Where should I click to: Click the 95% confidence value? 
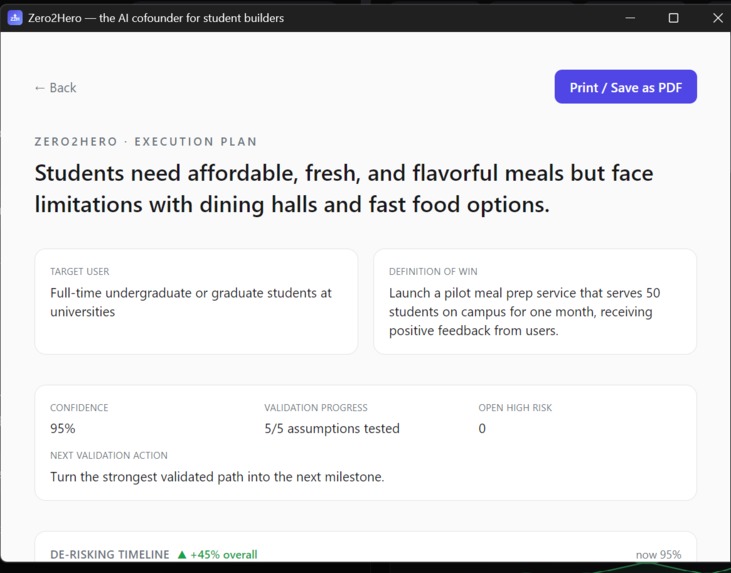click(63, 428)
